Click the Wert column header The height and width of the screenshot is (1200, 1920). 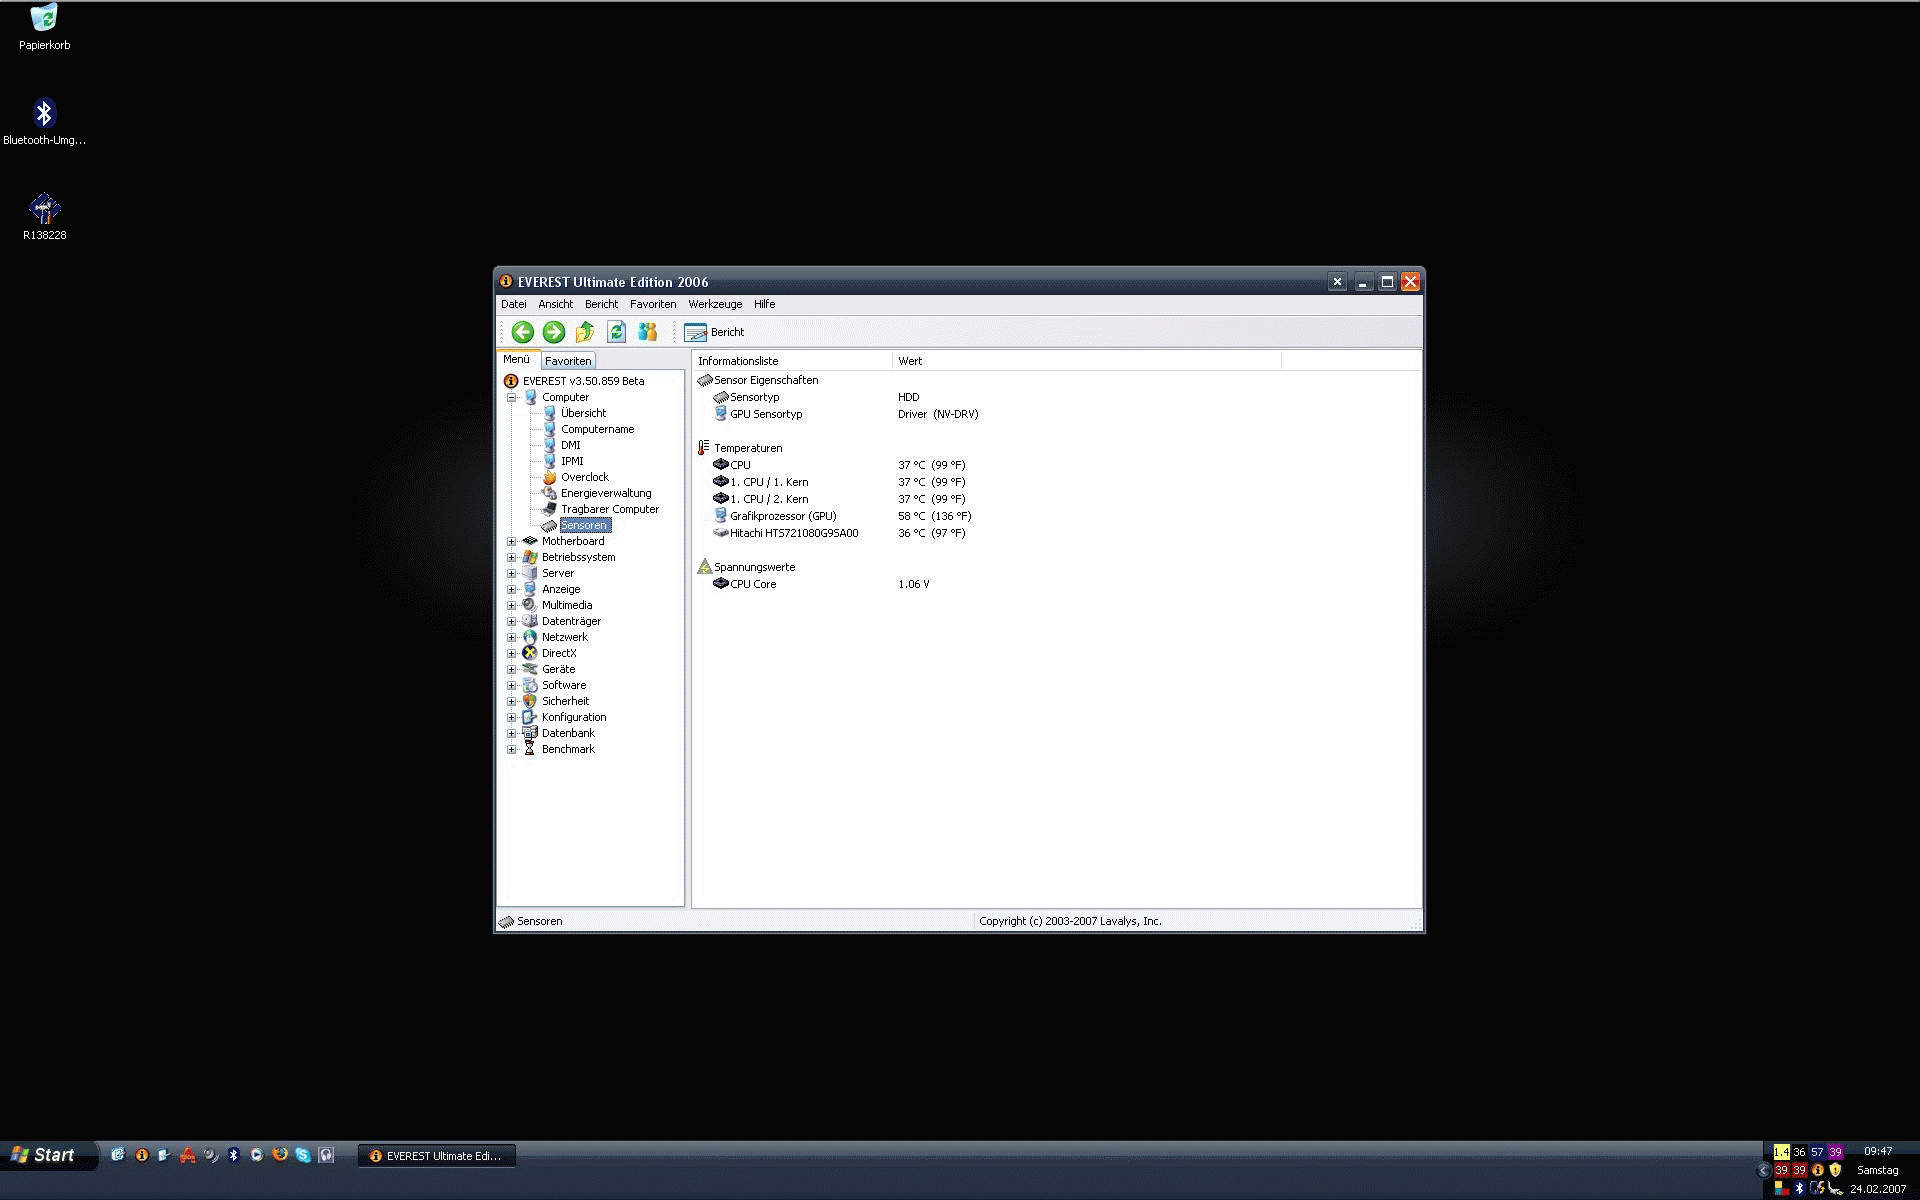1087,361
